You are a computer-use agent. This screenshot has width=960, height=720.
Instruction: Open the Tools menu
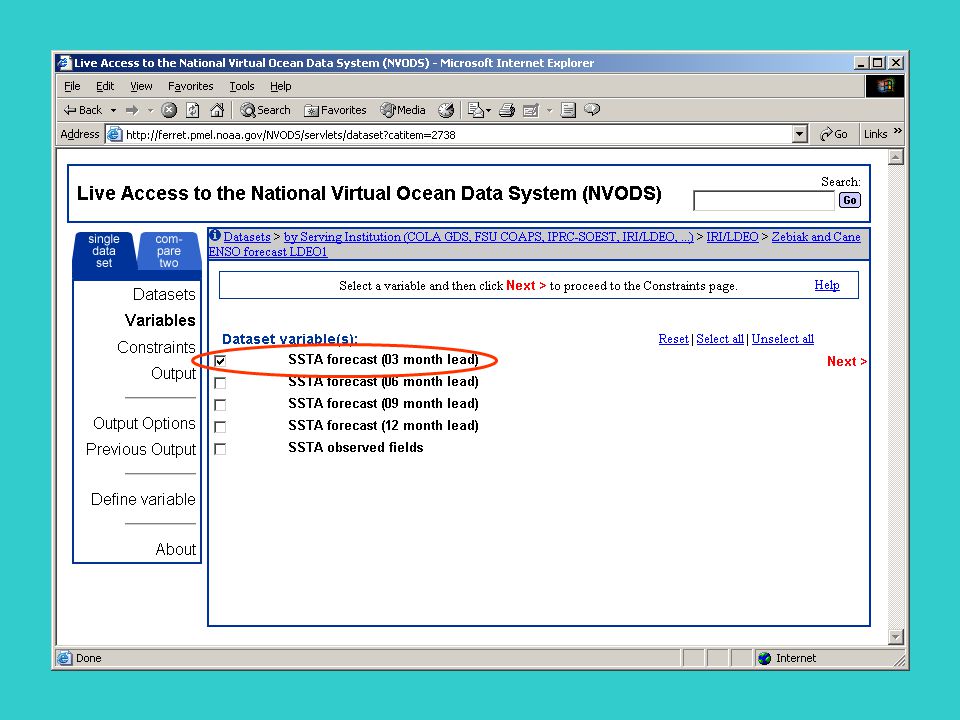242,86
